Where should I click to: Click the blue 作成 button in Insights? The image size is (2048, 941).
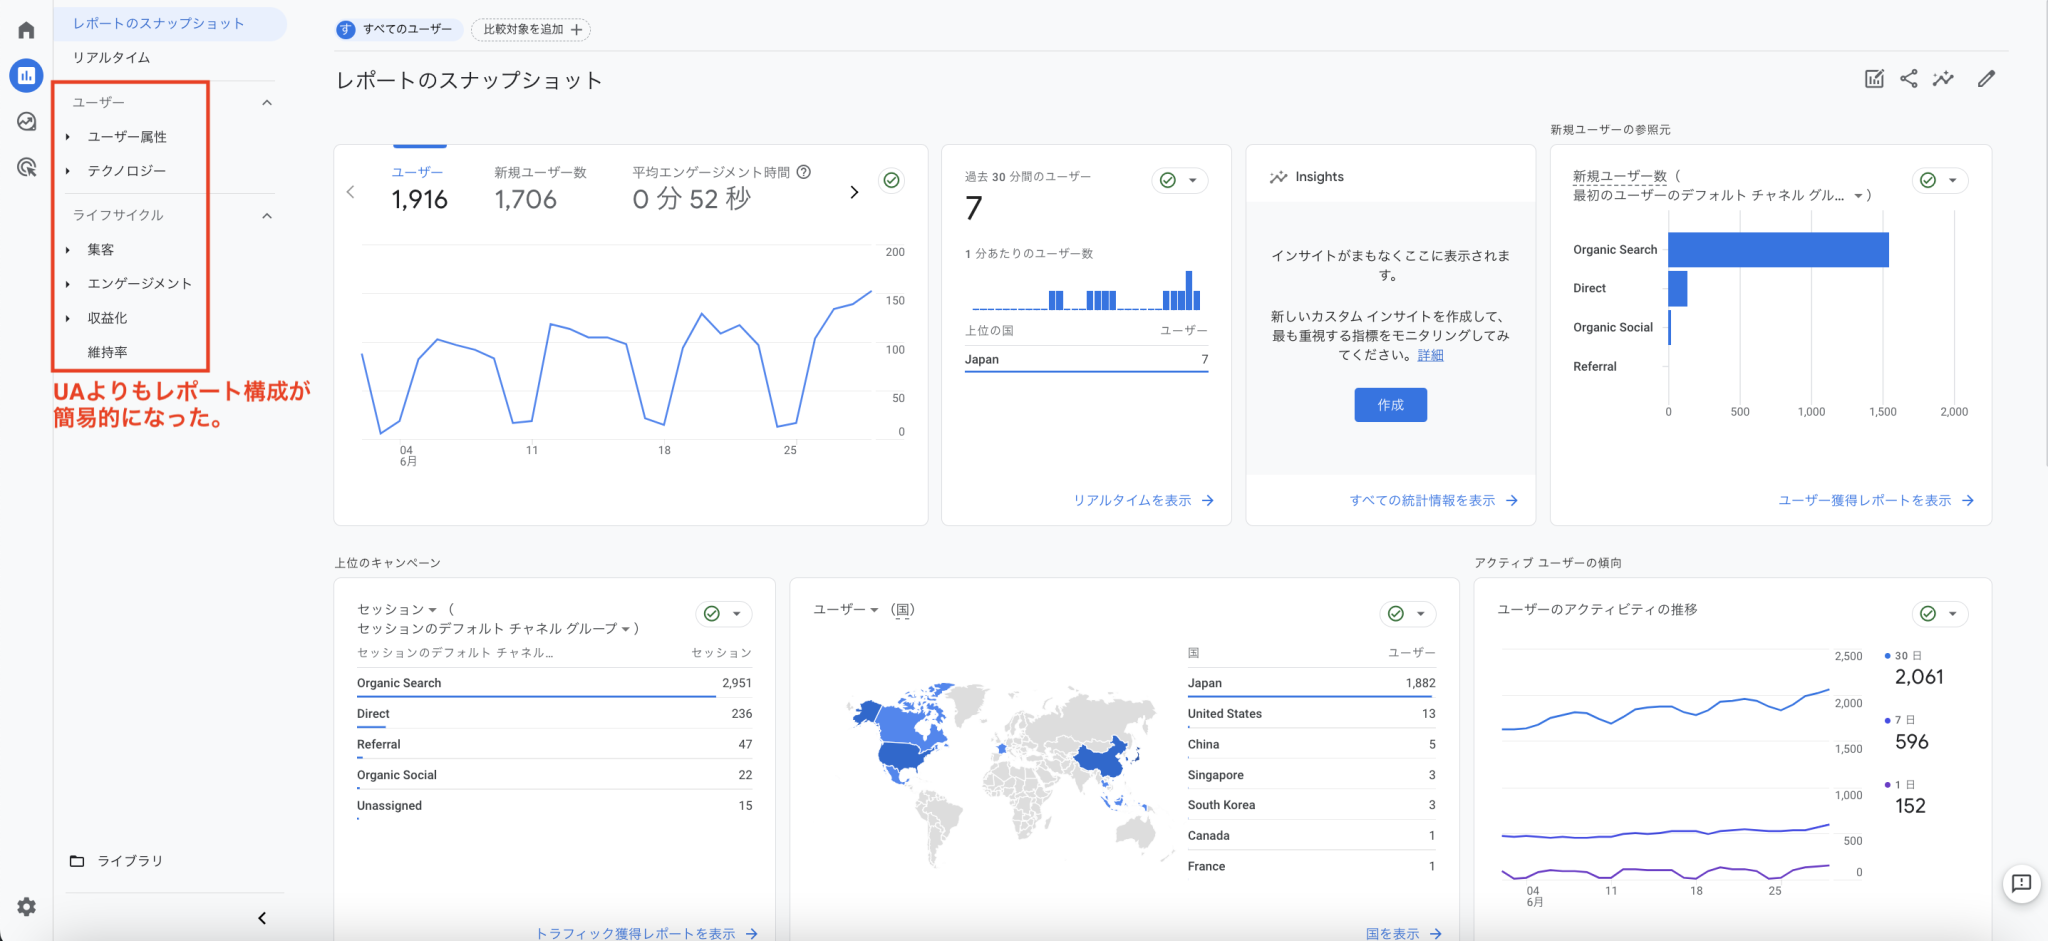1390,405
